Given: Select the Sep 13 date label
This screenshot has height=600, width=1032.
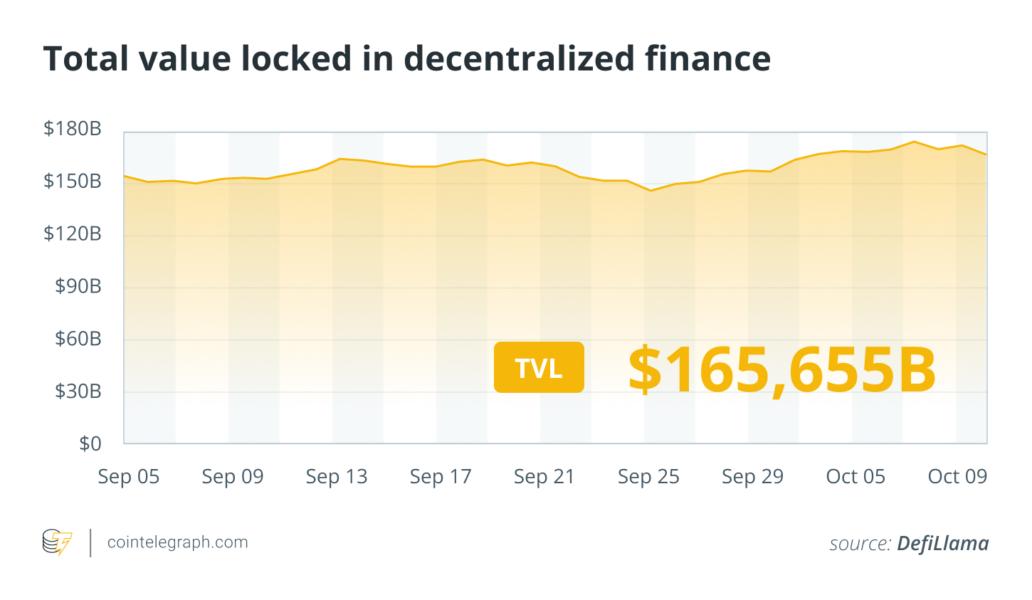Looking at the screenshot, I should (336, 477).
